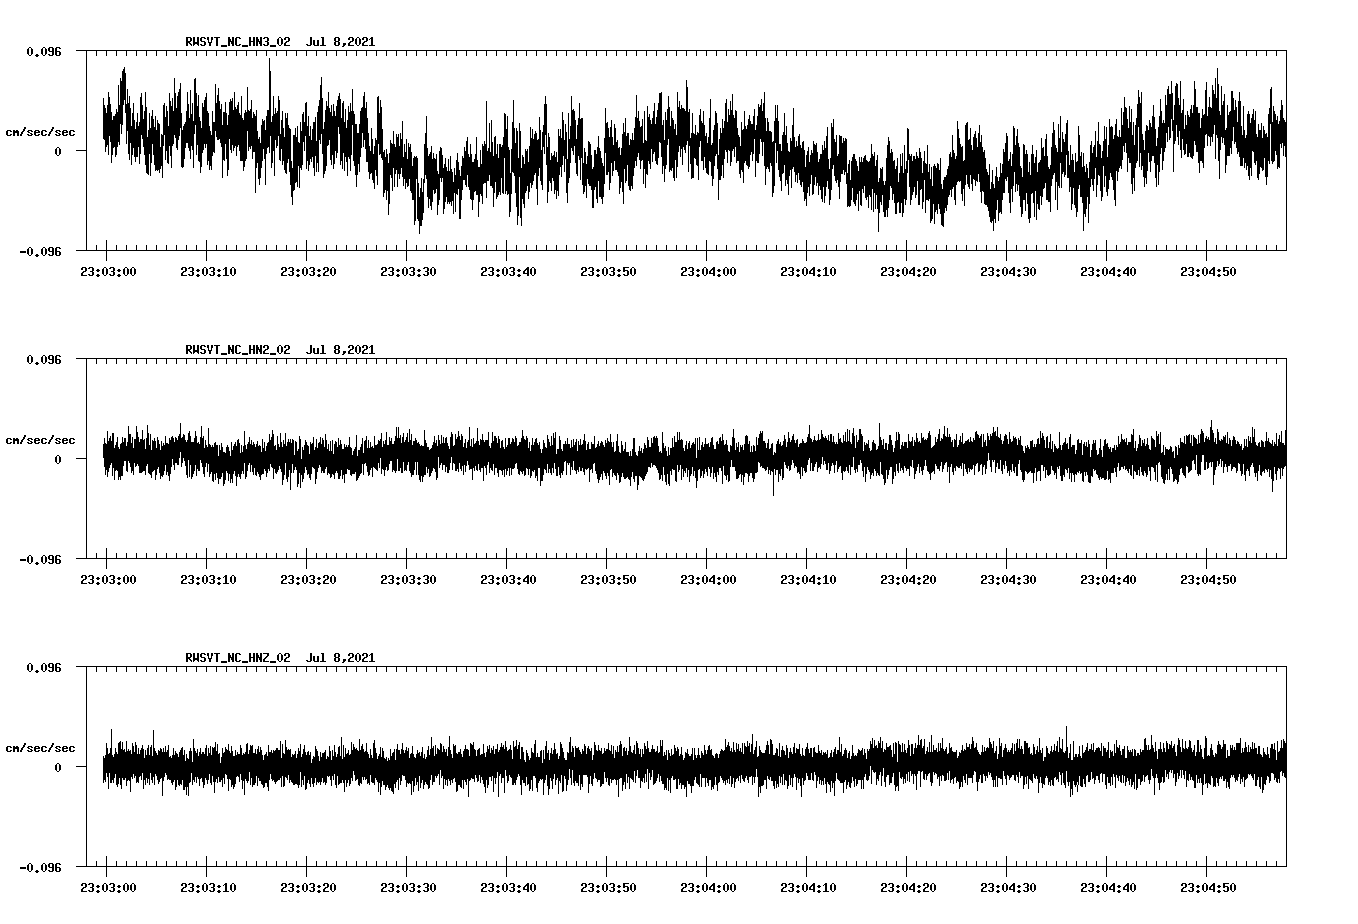This screenshot has height=924, width=1358.
Task: Click the Jul 8,2021 date label on bottom plot
Action: click(x=342, y=655)
